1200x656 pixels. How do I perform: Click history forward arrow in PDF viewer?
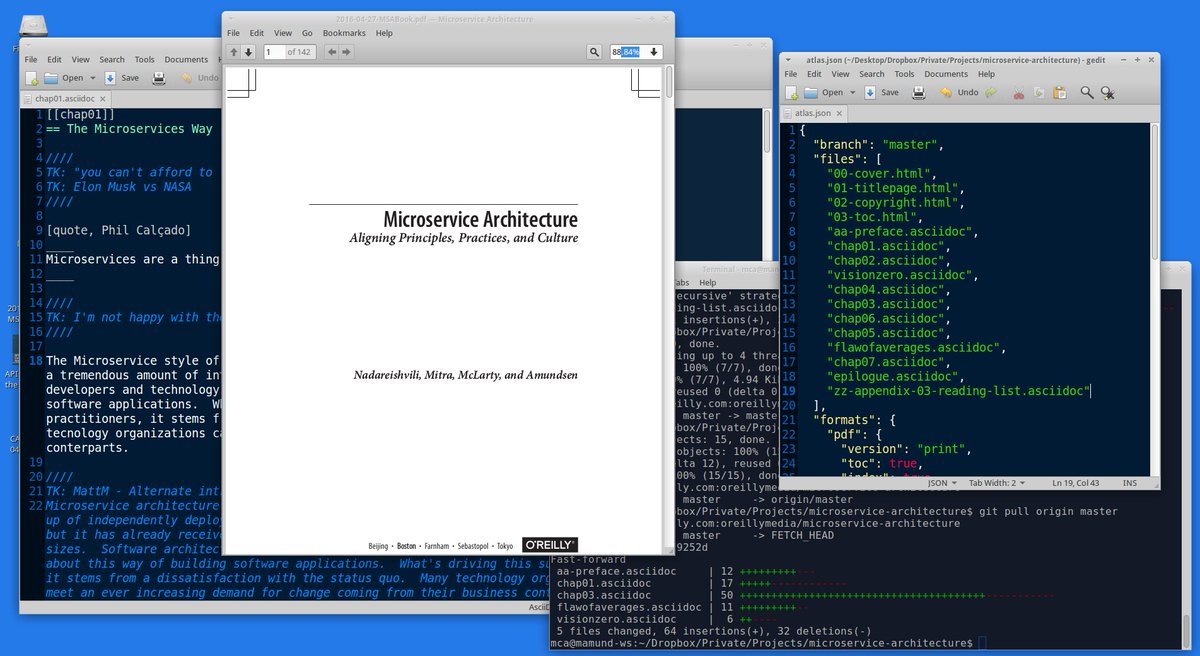[x=347, y=52]
